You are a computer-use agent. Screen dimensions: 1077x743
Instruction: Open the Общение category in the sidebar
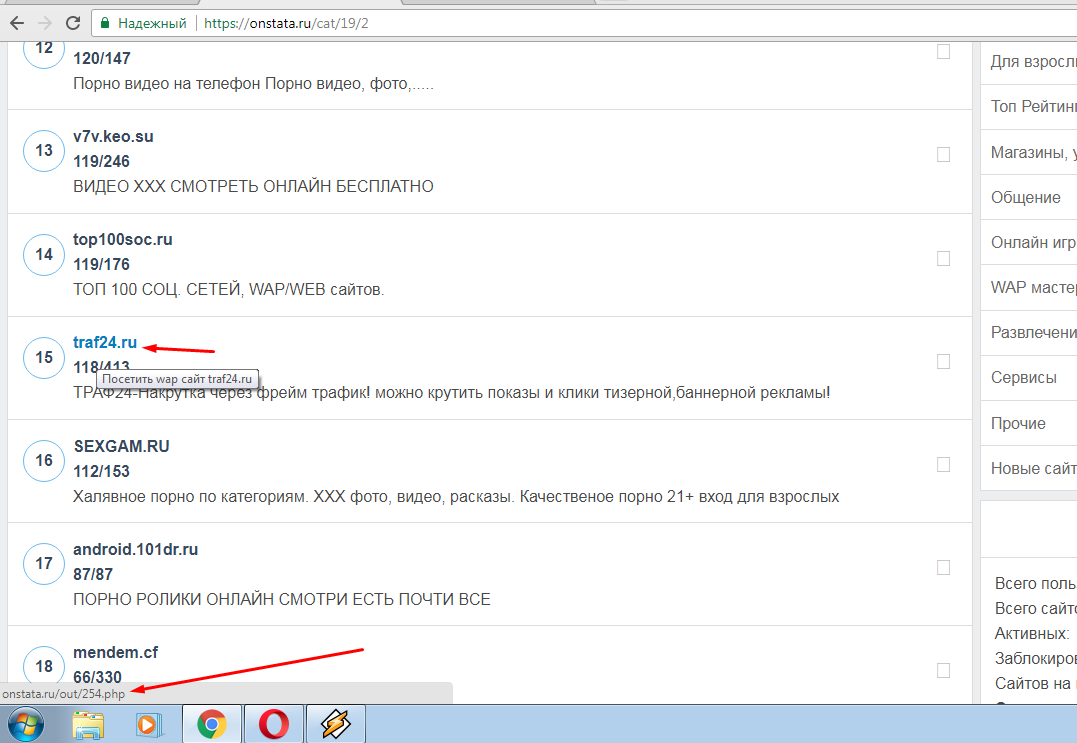pyautogui.click(x=1025, y=197)
